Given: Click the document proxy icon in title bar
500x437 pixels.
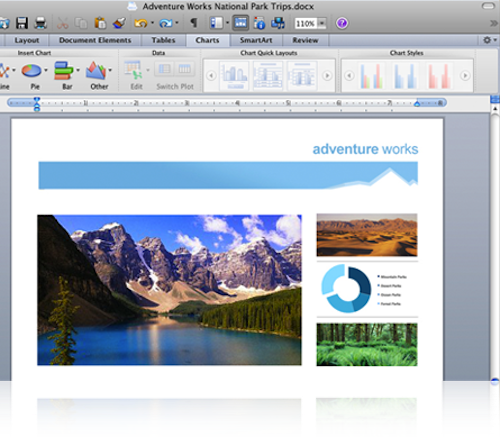Looking at the screenshot, I should [132, 6].
